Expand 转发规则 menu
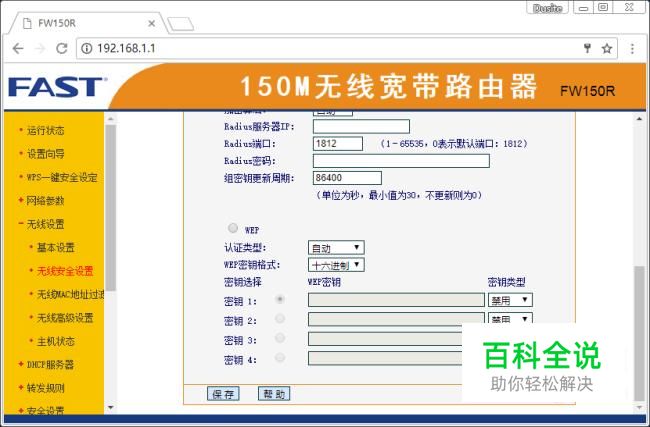The width and height of the screenshot is (650, 427). click(x=46, y=388)
